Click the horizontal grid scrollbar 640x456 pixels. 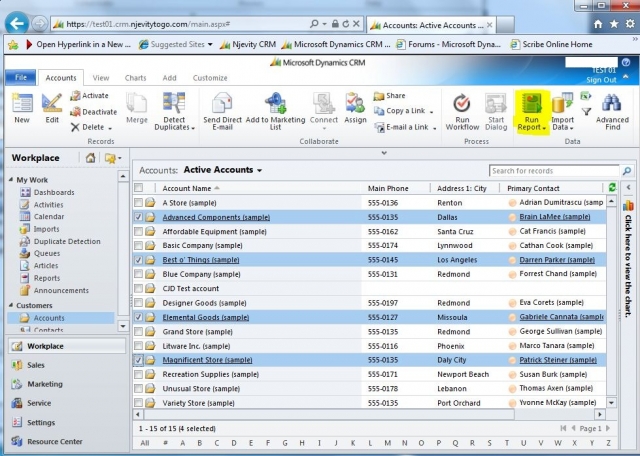point(329,414)
